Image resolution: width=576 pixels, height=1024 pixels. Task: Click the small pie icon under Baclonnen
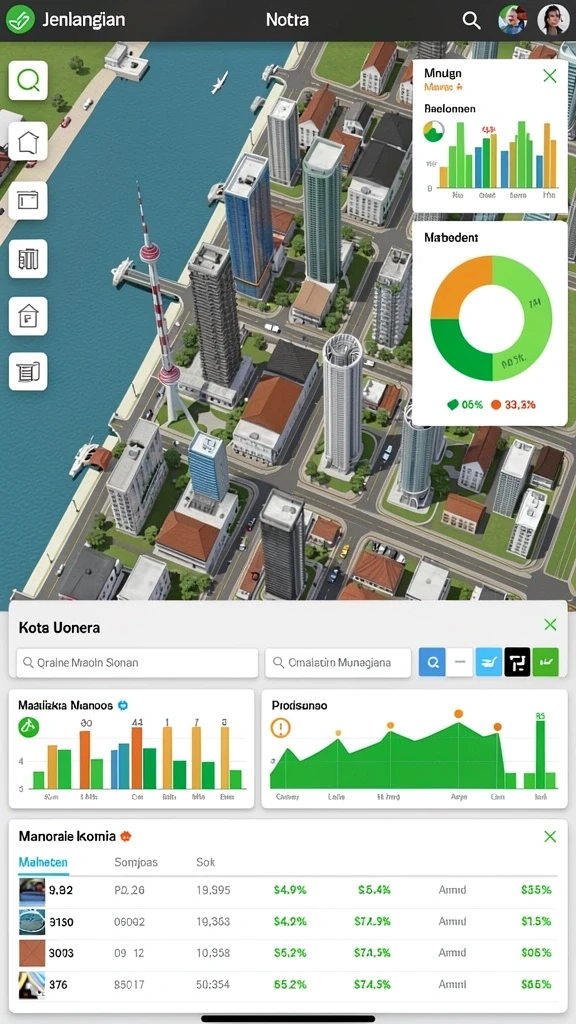pyautogui.click(x=434, y=131)
